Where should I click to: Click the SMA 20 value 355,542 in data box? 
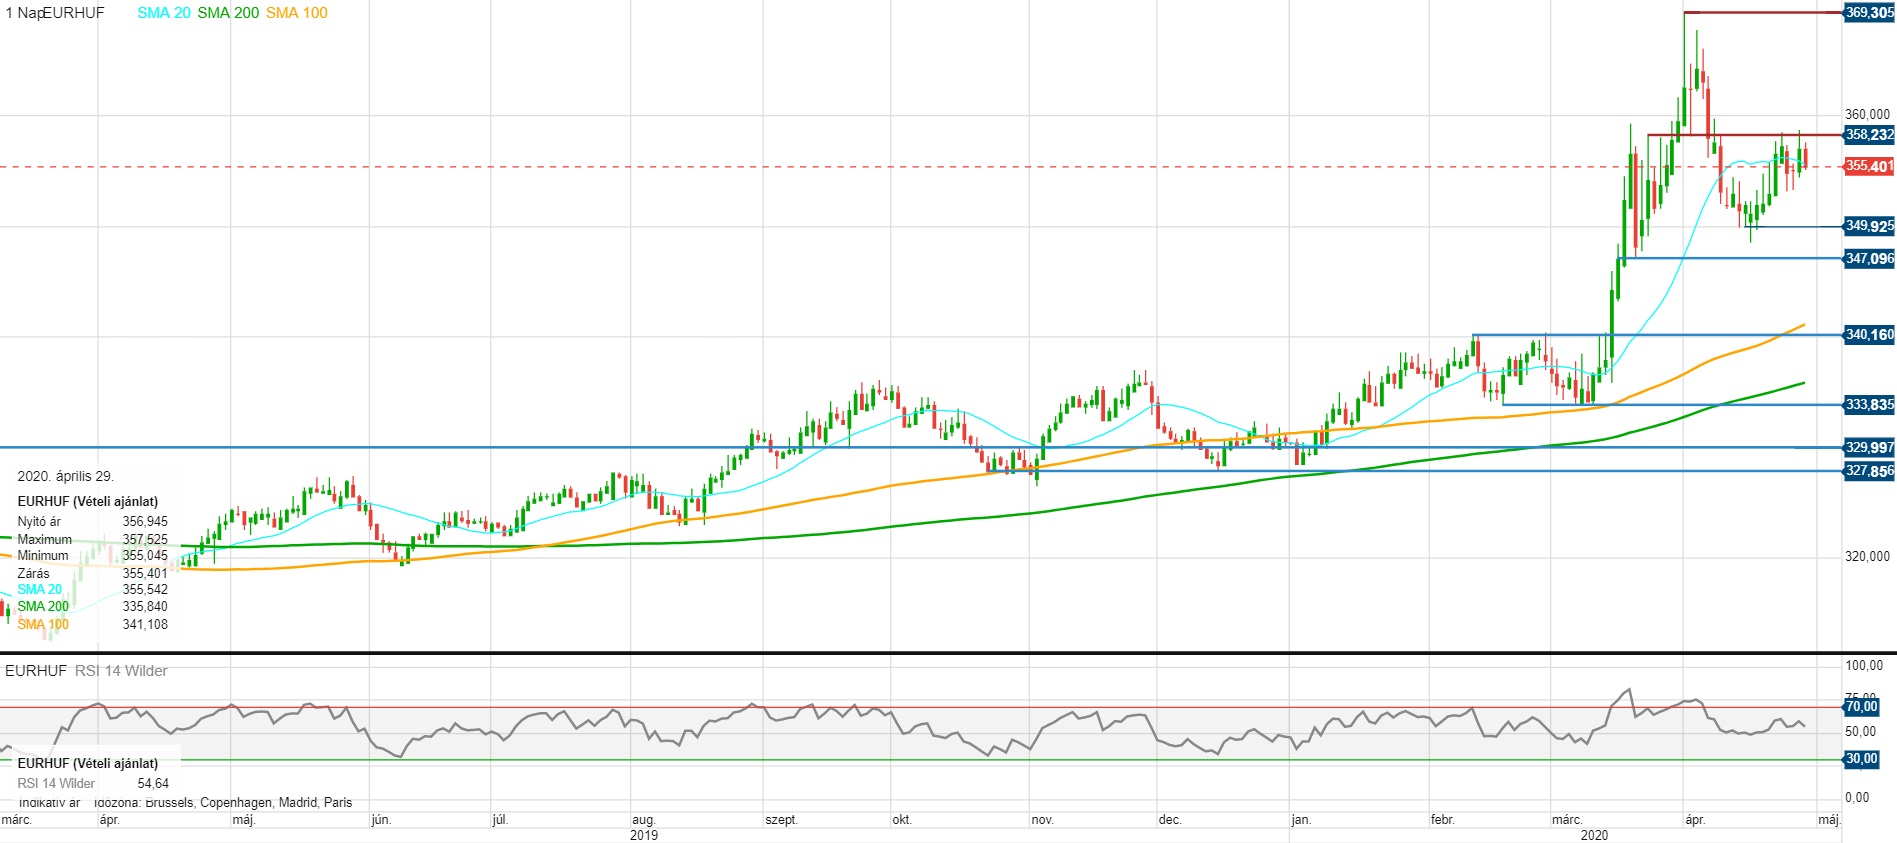pos(145,589)
